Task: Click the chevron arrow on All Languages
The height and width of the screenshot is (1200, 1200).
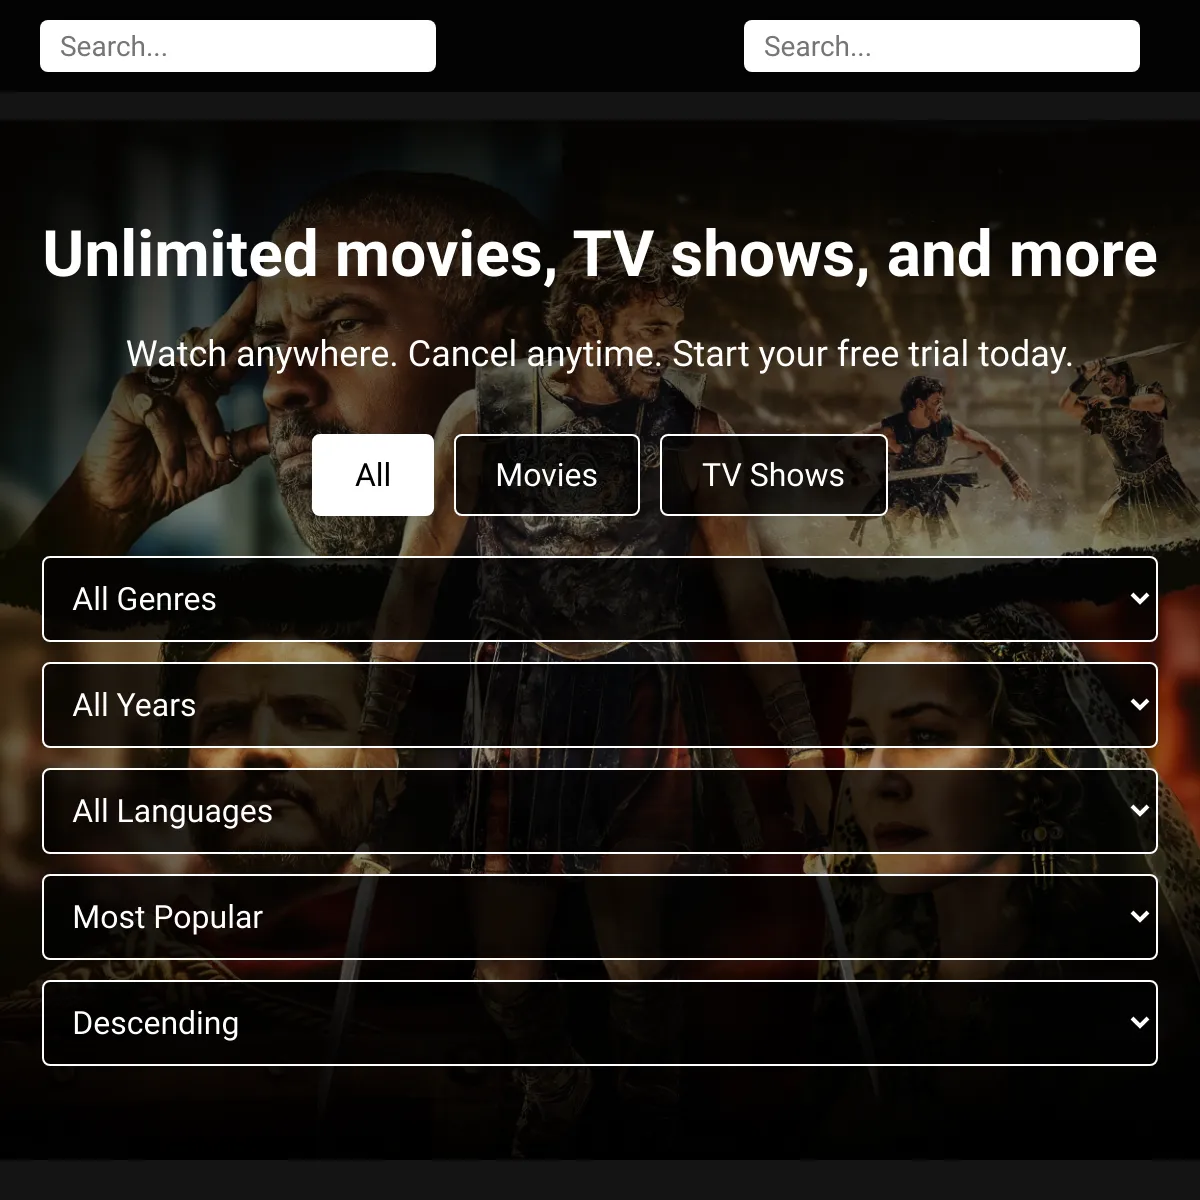Action: coord(1138,811)
